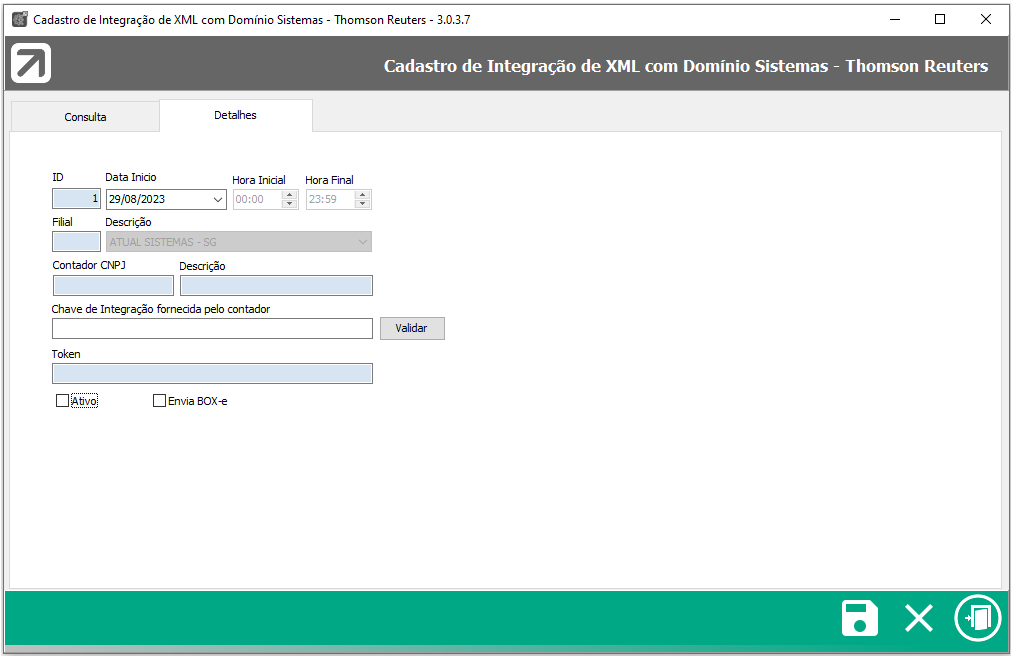Click the Contador CNPJ field
1011x656 pixels.
[113, 285]
